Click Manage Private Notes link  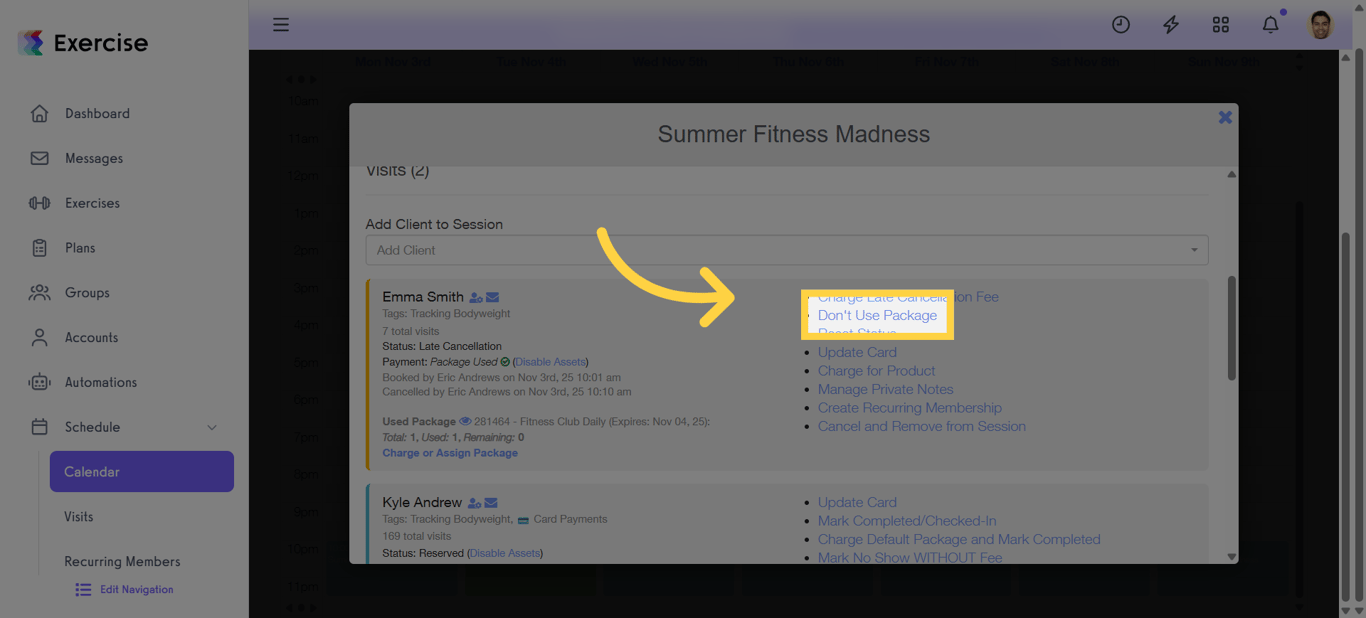(x=885, y=389)
